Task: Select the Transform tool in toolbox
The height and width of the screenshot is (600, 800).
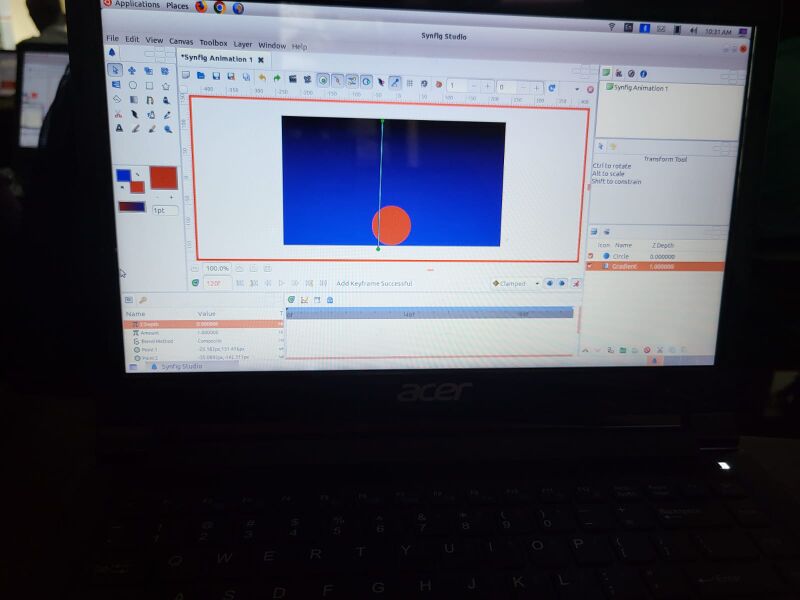Action: click(116, 70)
